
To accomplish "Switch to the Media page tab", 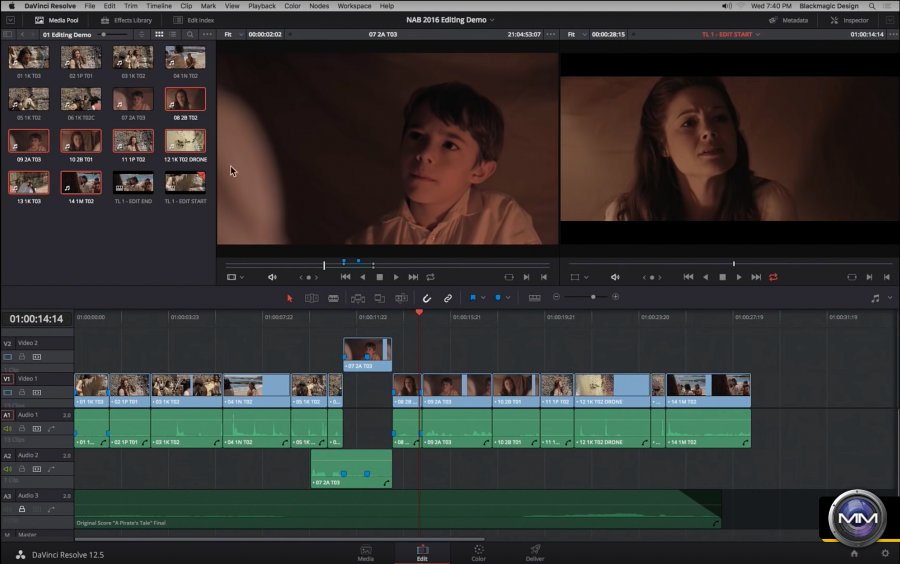I will point(366,553).
